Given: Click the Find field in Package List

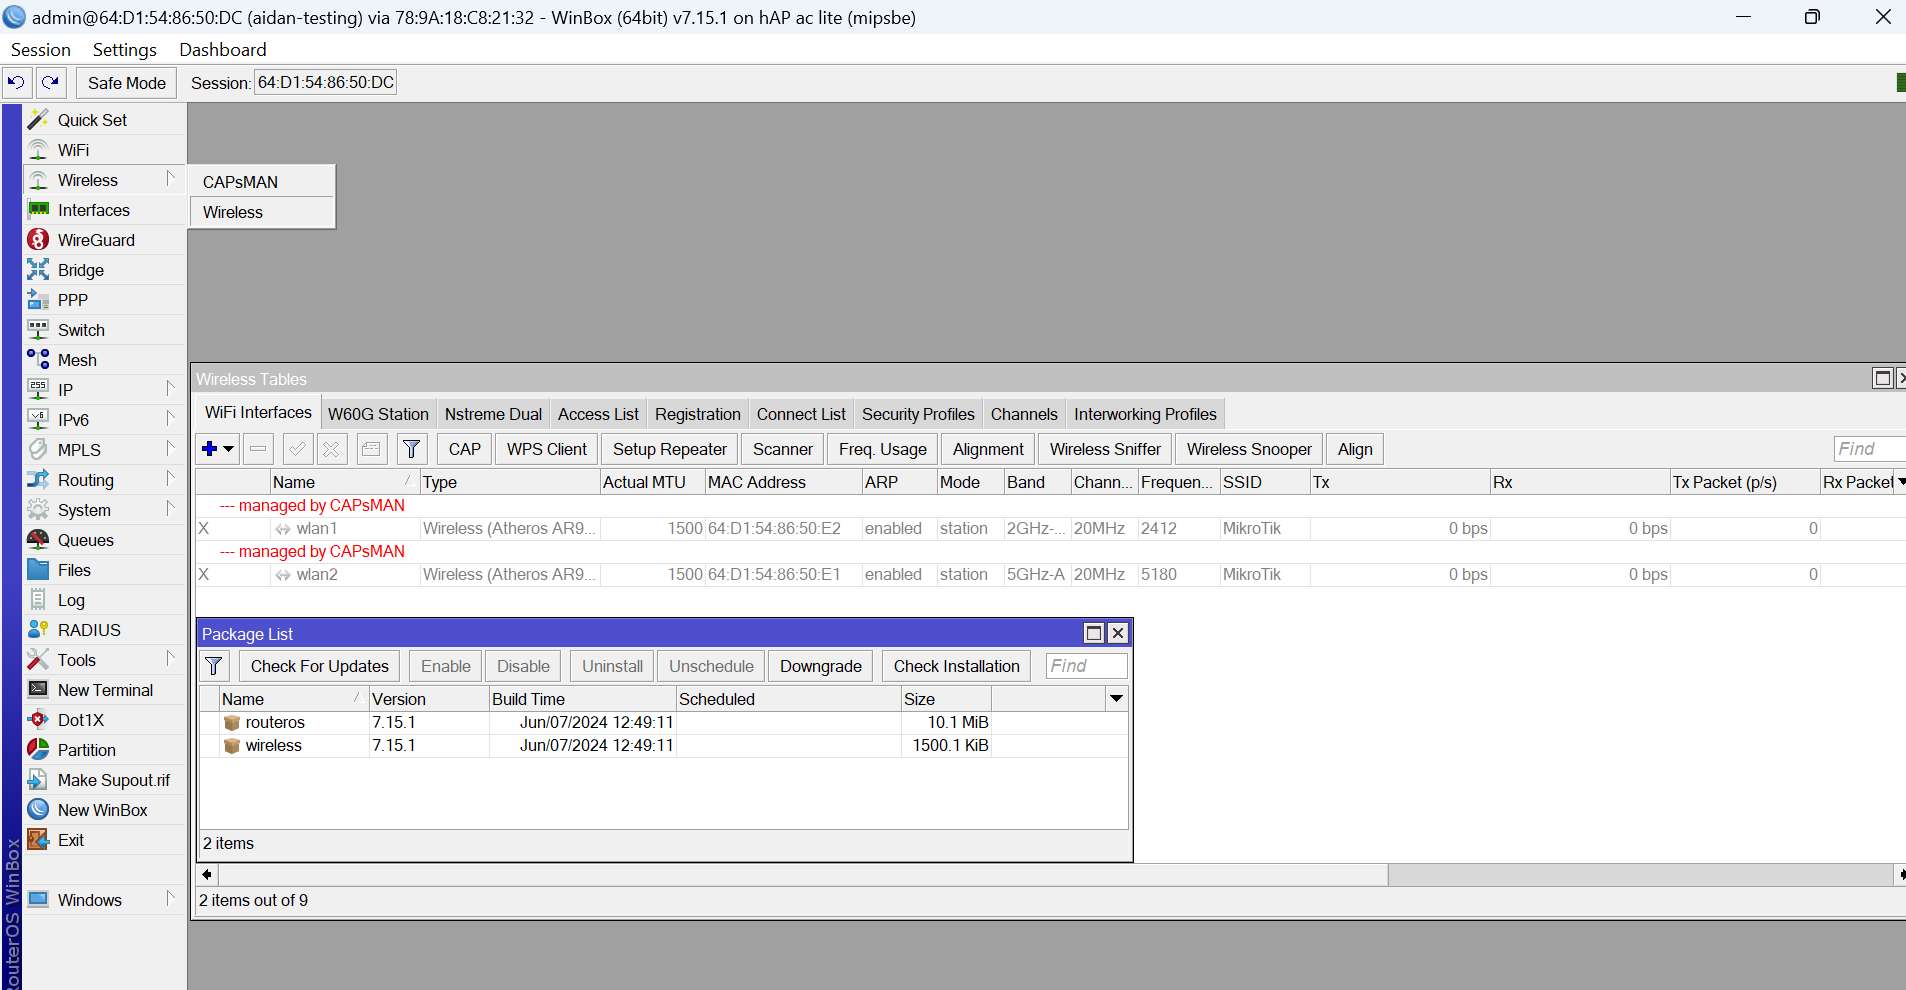Looking at the screenshot, I should pyautogui.click(x=1086, y=666).
